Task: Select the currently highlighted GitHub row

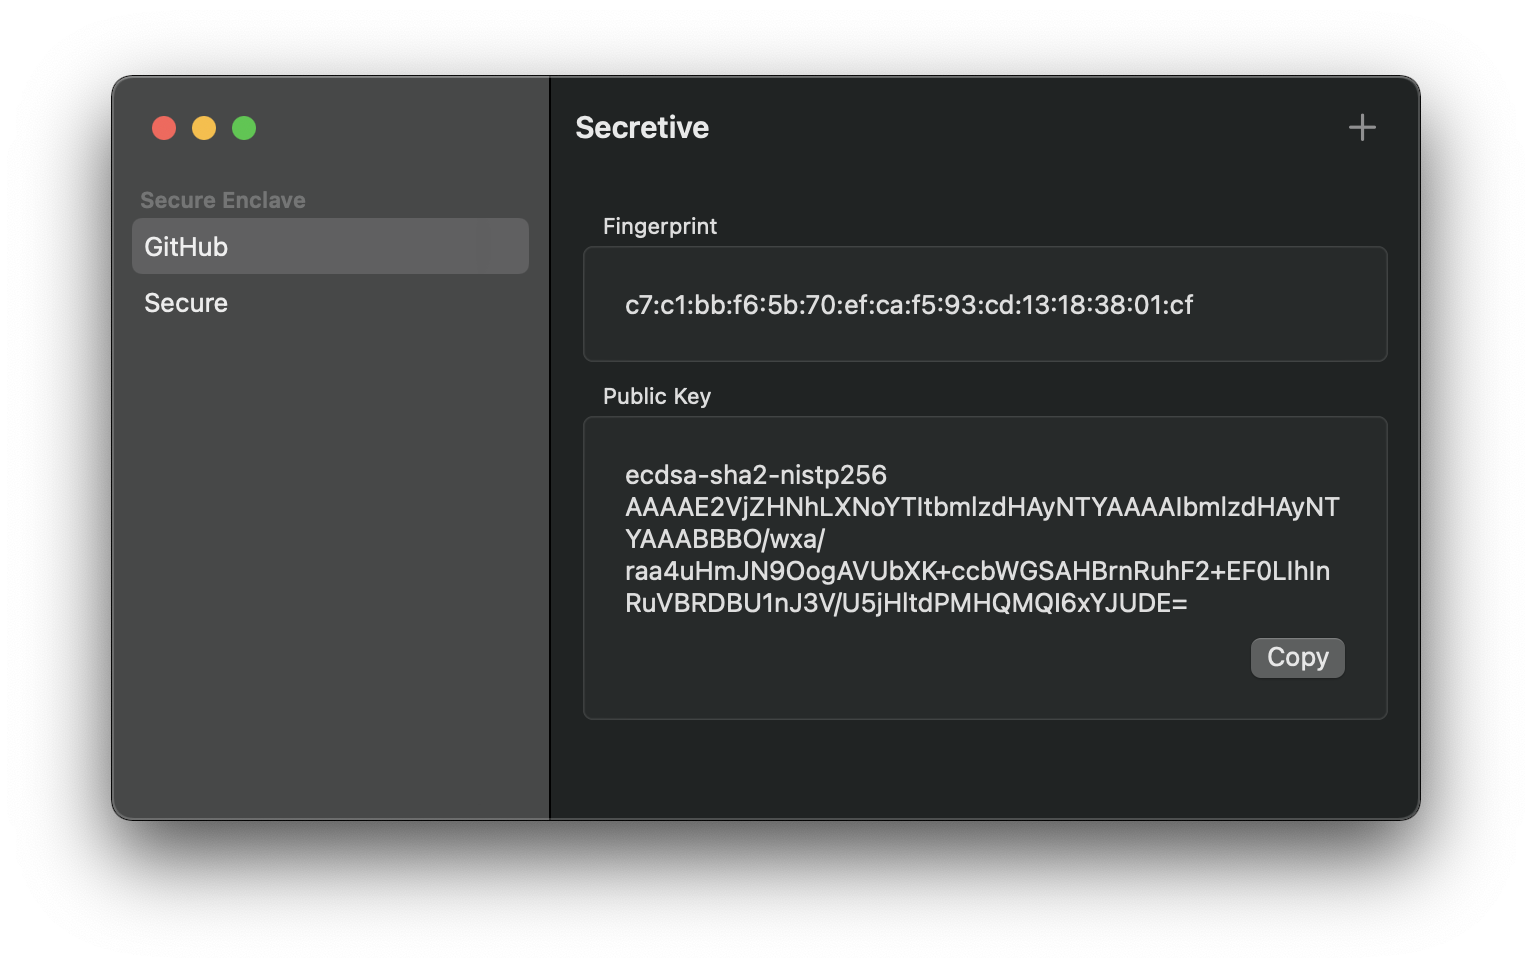Action: 330,246
